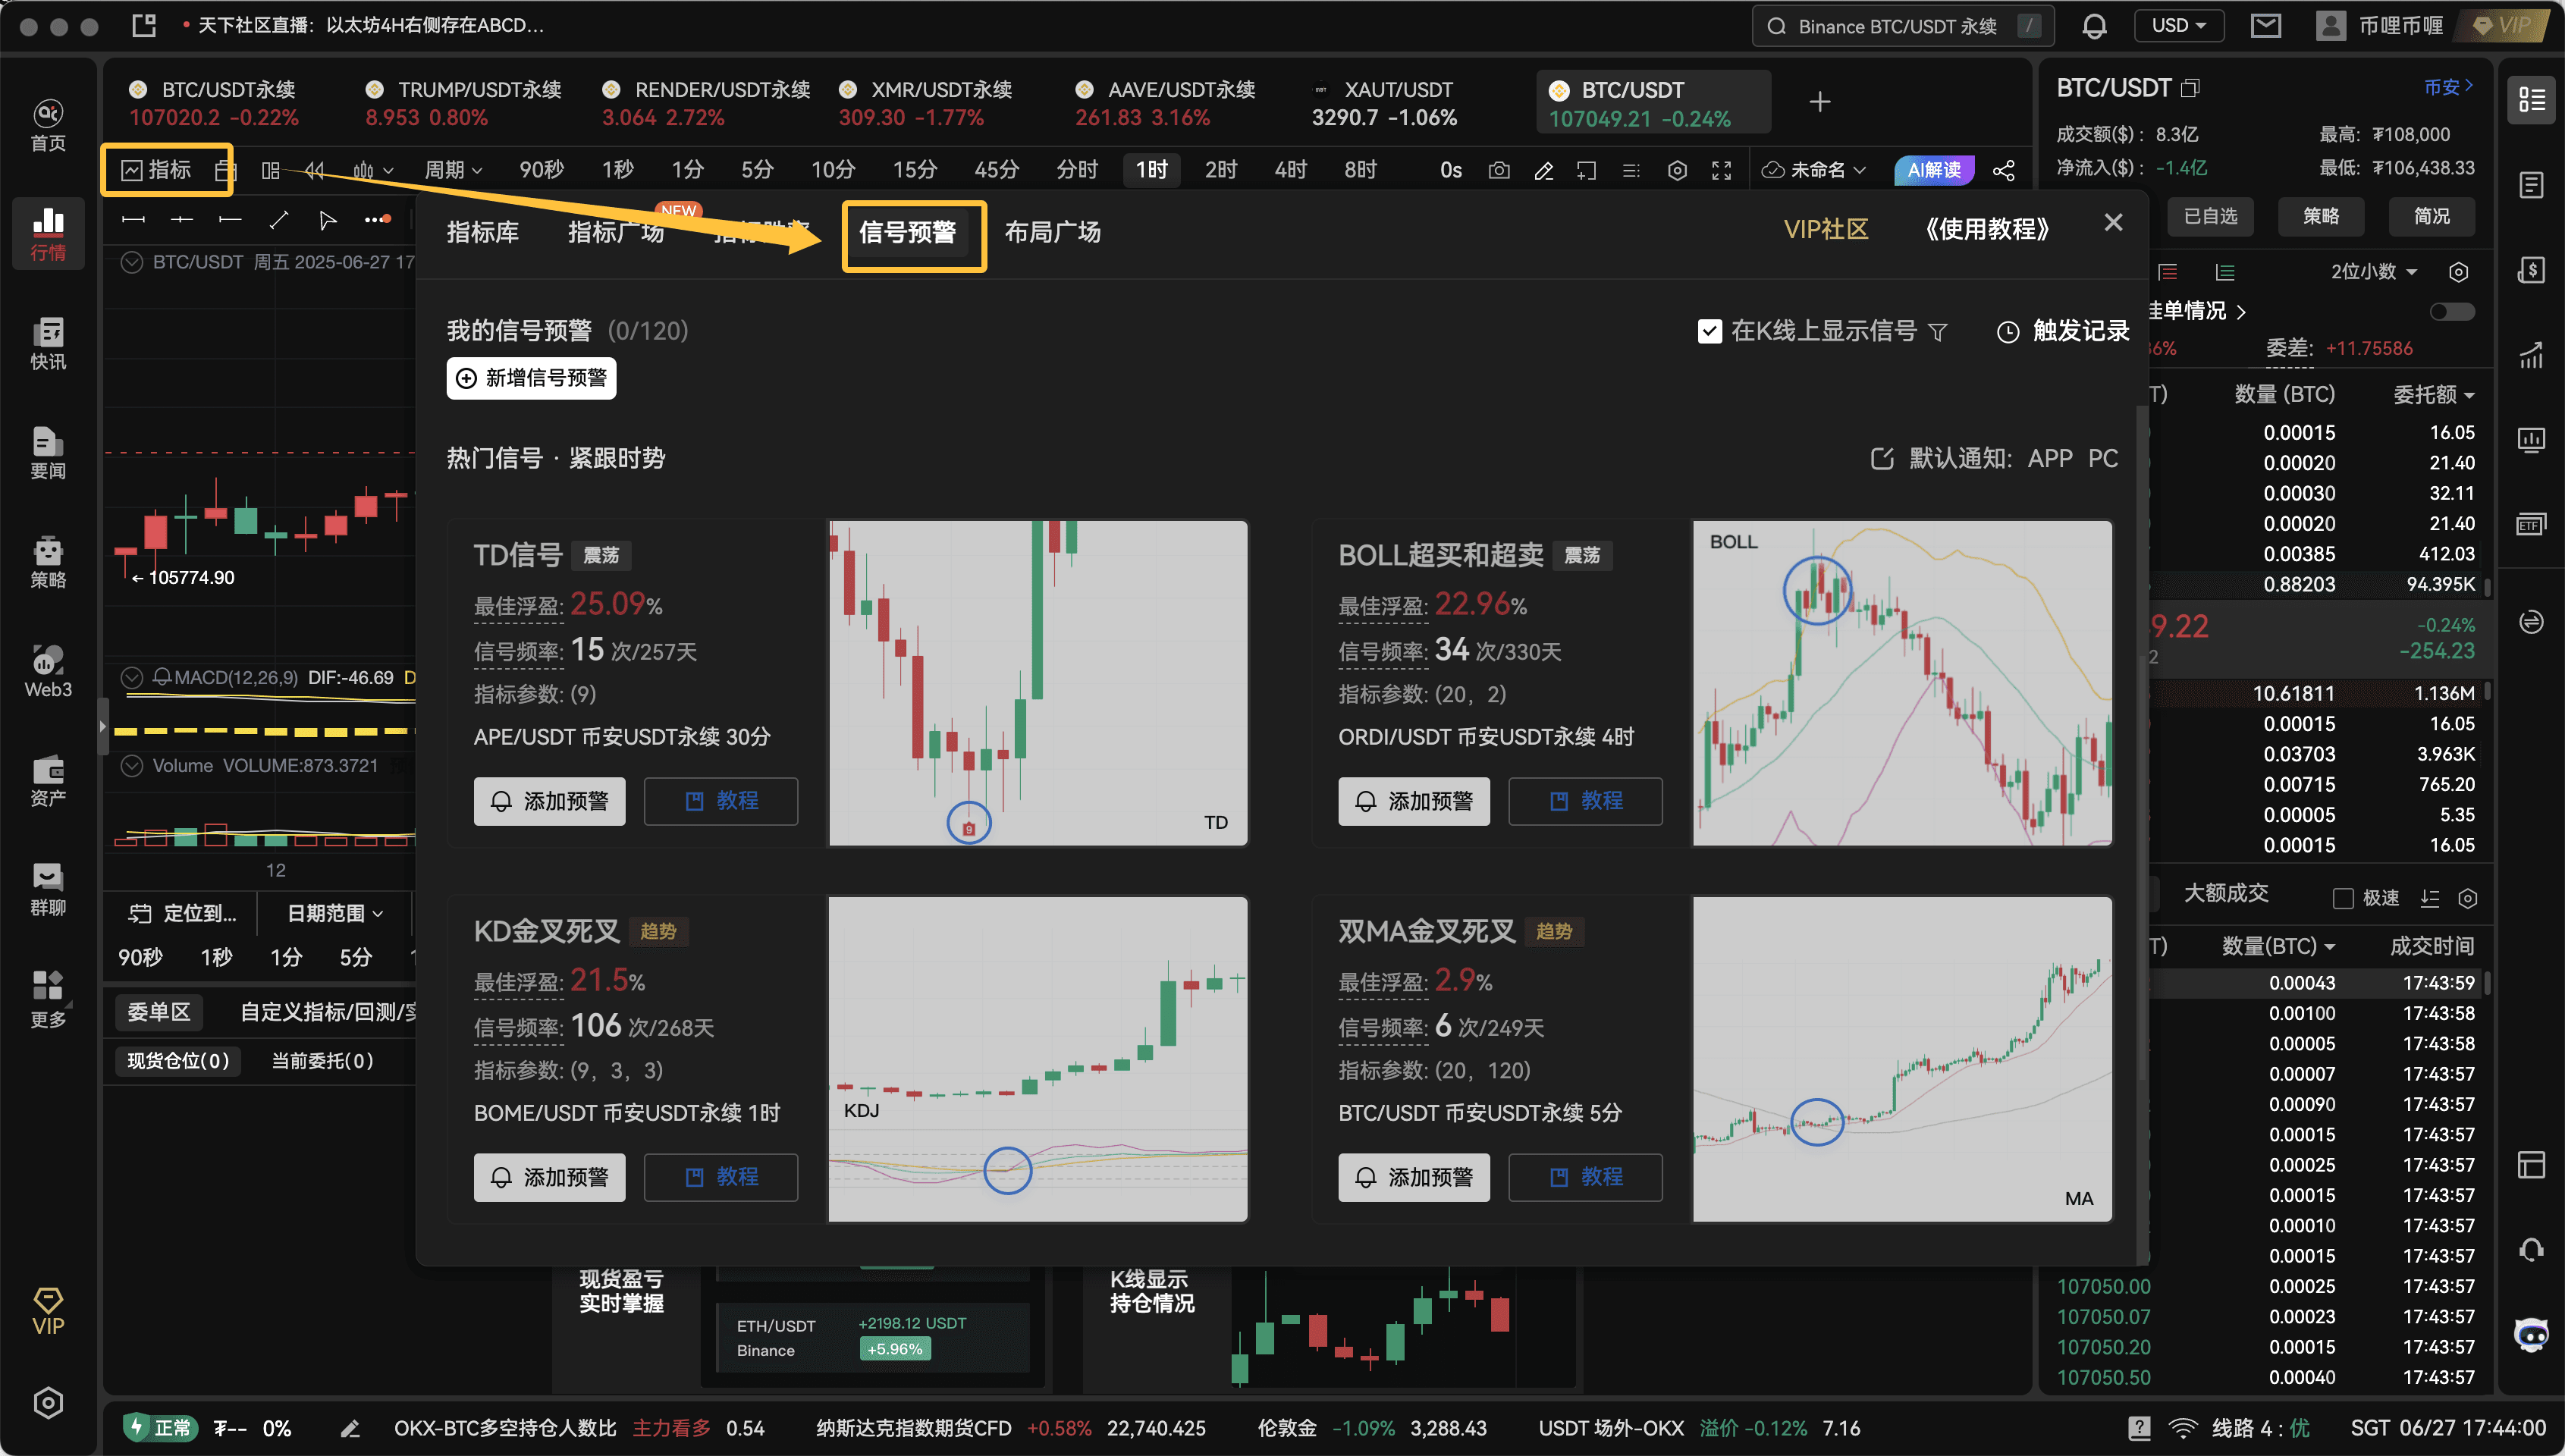The height and width of the screenshot is (1456, 2565).
Task: Open the 2位小数 decimals dropdown
Action: 2374,271
